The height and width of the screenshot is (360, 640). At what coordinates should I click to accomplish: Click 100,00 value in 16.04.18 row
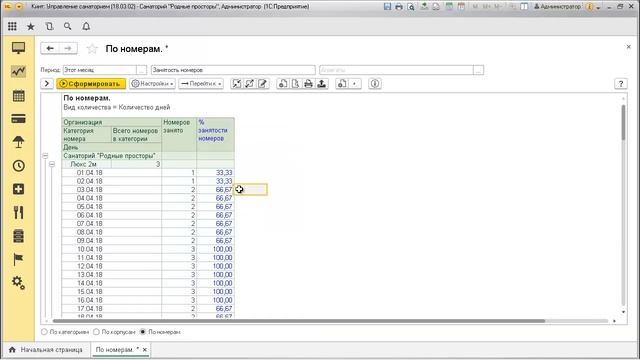222,300
